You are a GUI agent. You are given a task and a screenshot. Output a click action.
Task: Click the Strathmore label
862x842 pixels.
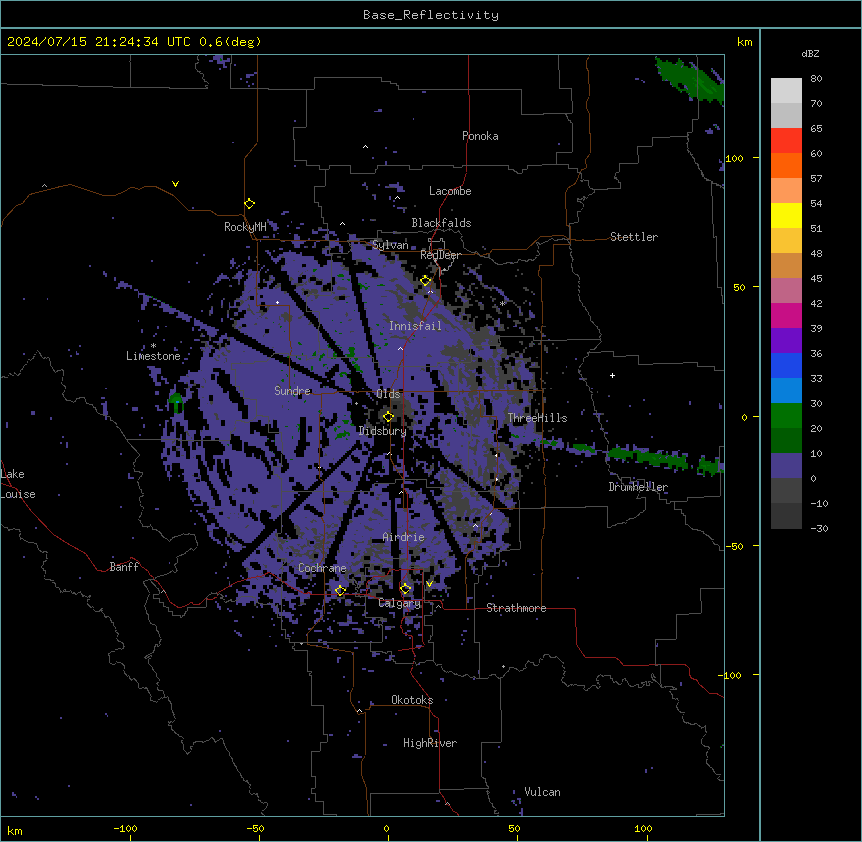click(516, 608)
